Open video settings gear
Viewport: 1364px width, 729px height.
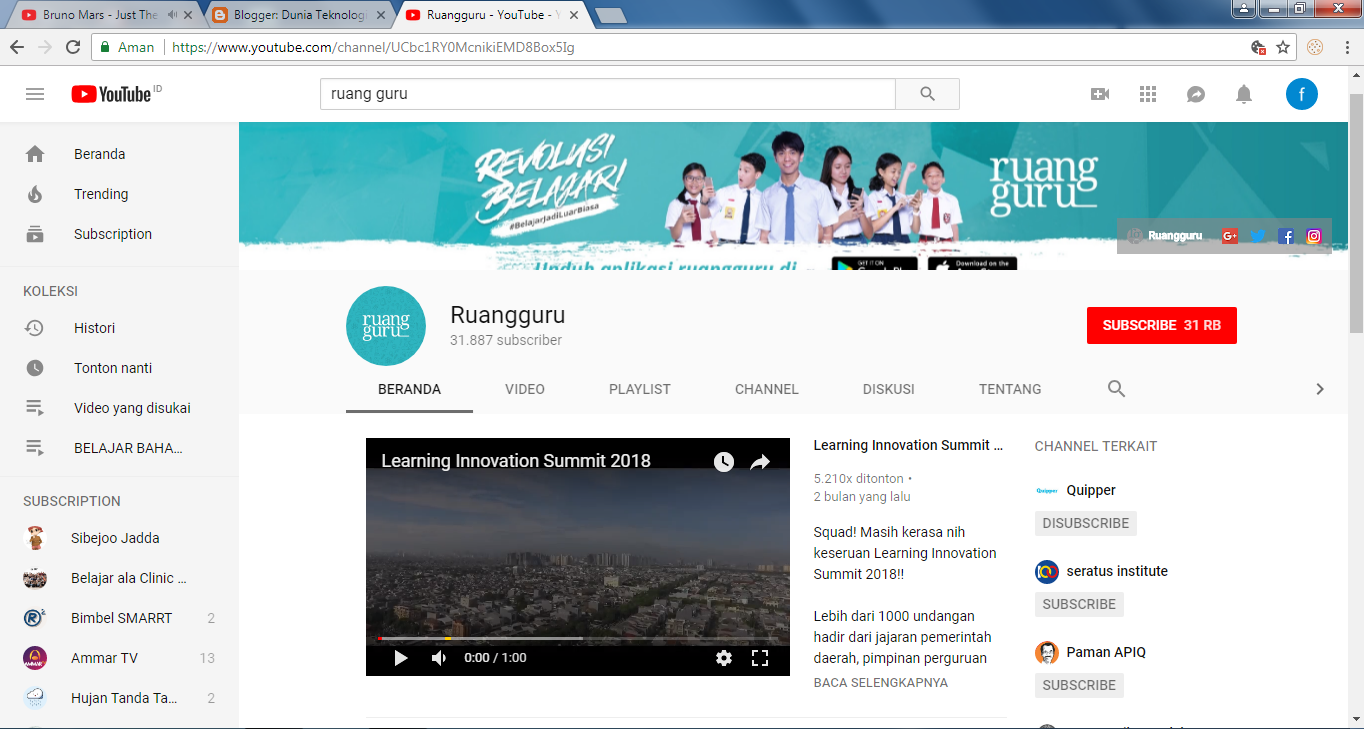724,658
